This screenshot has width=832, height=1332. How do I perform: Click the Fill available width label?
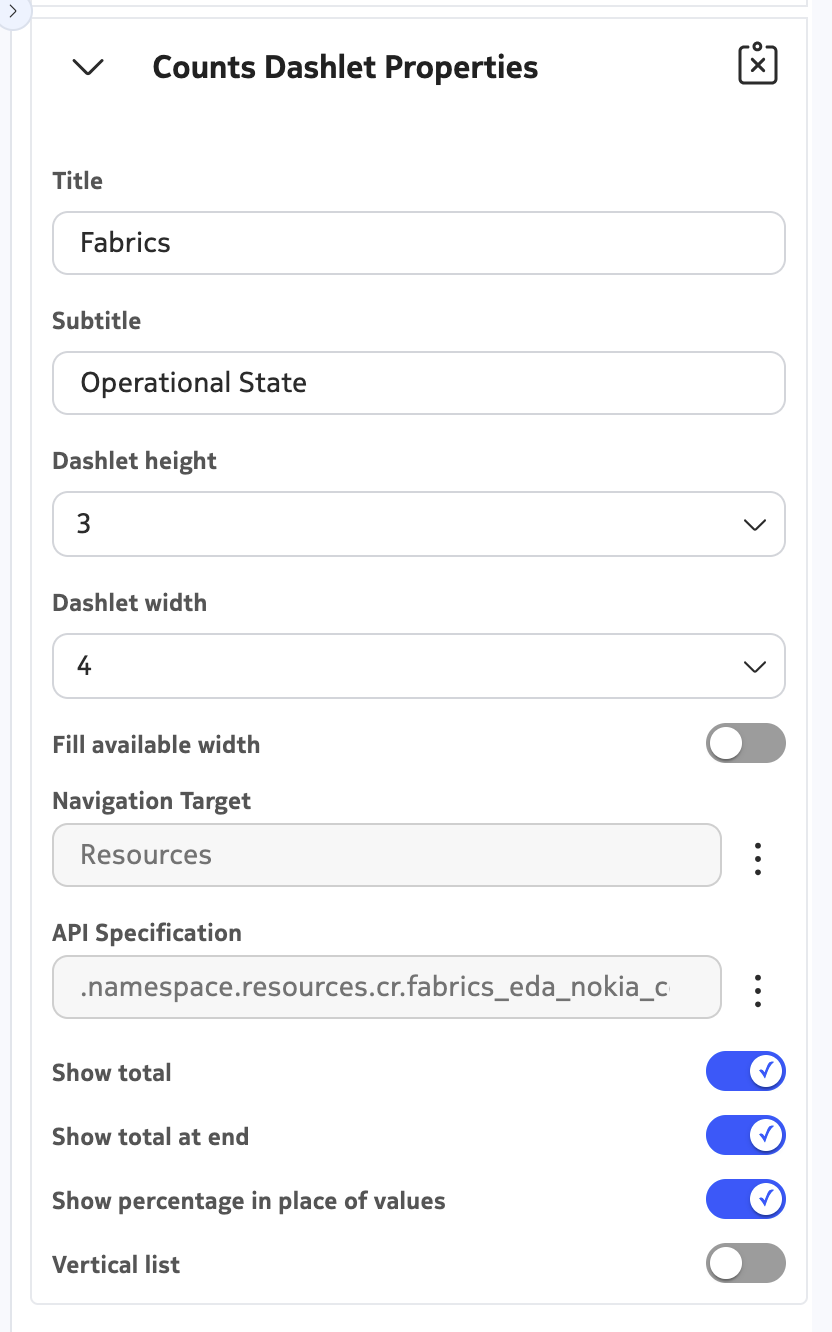click(156, 745)
